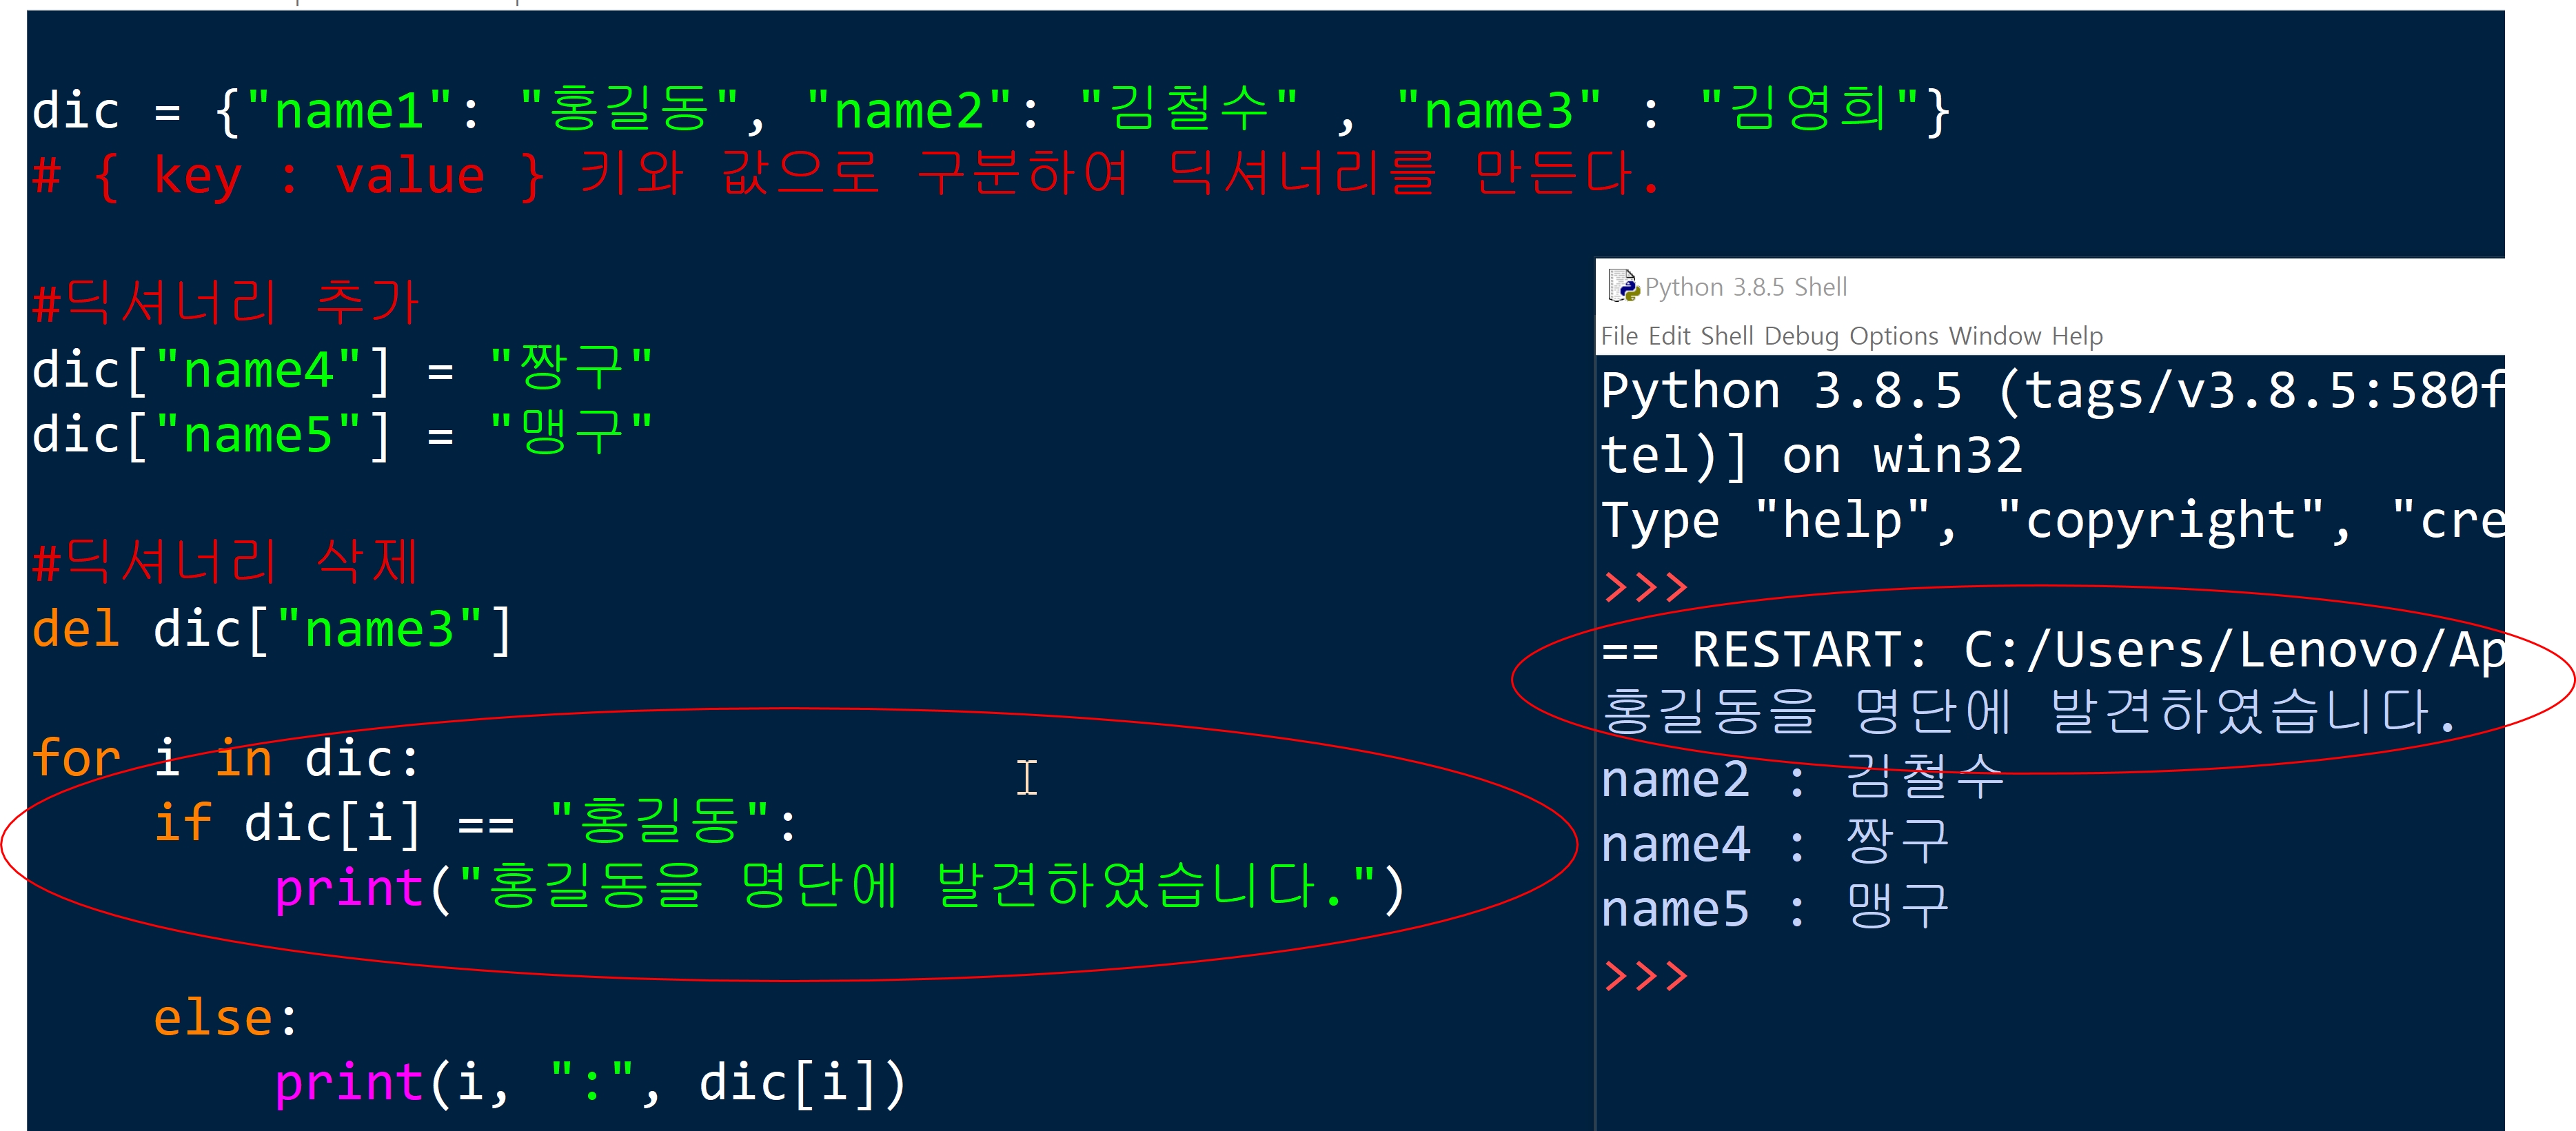
Task: Click the '#딕셔너리 삭제' comment
Action: tap(226, 561)
